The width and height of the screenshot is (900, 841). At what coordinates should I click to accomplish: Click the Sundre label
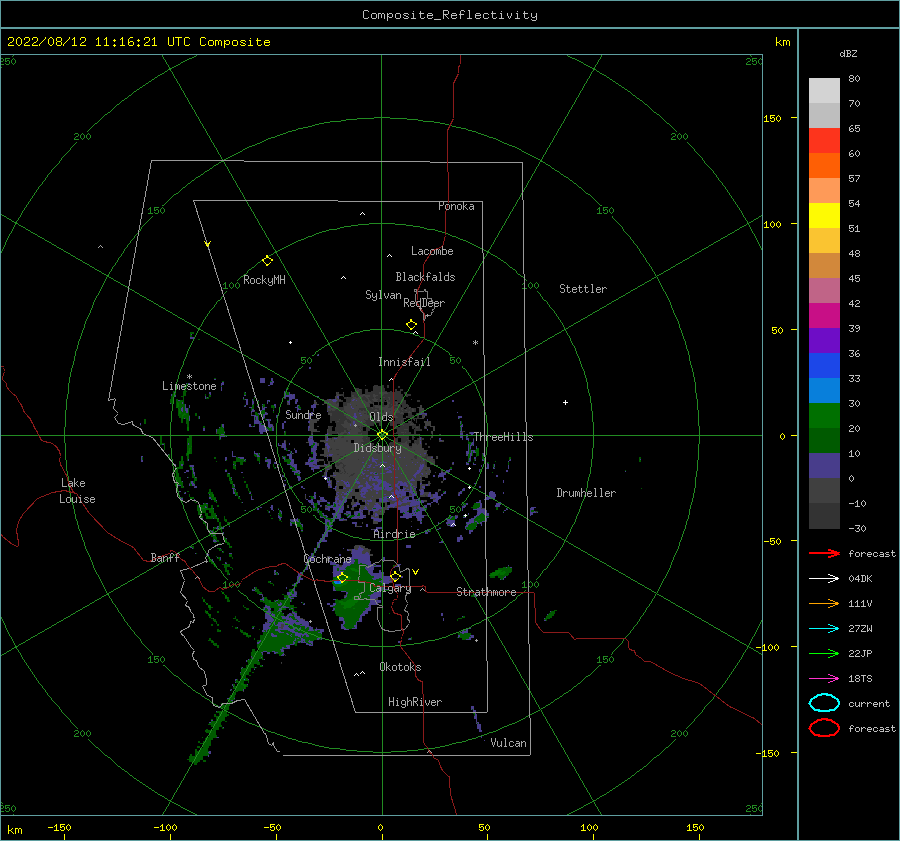click(x=303, y=414)
